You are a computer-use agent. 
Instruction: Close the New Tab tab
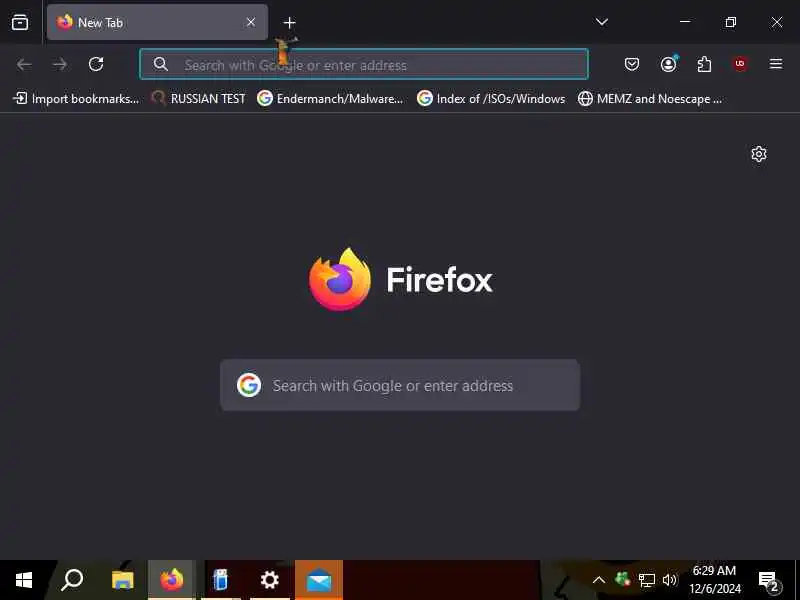point(251,22)
